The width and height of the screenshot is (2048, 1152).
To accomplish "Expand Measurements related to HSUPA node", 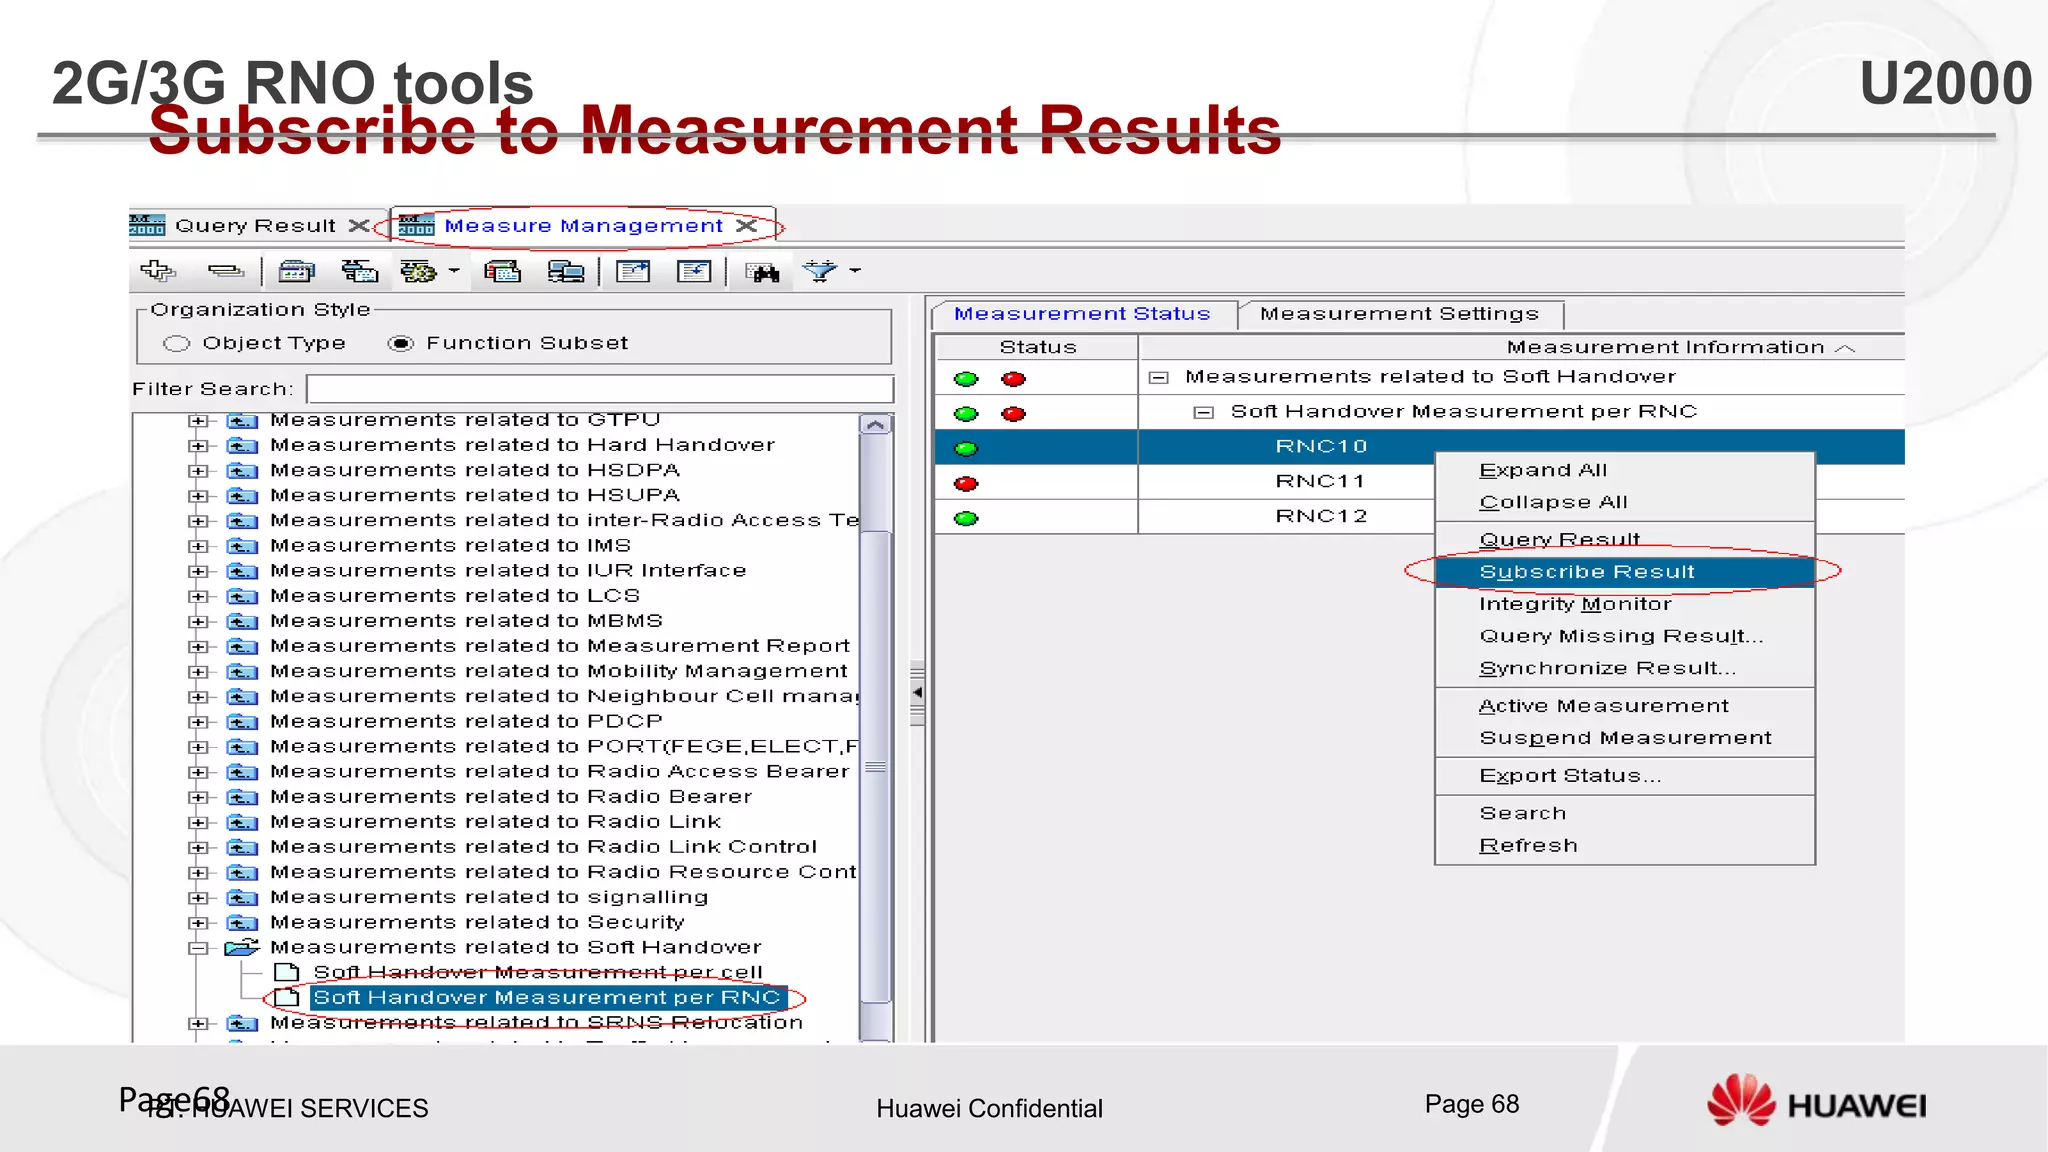I will pyautogui.click(x=198, y=496).
